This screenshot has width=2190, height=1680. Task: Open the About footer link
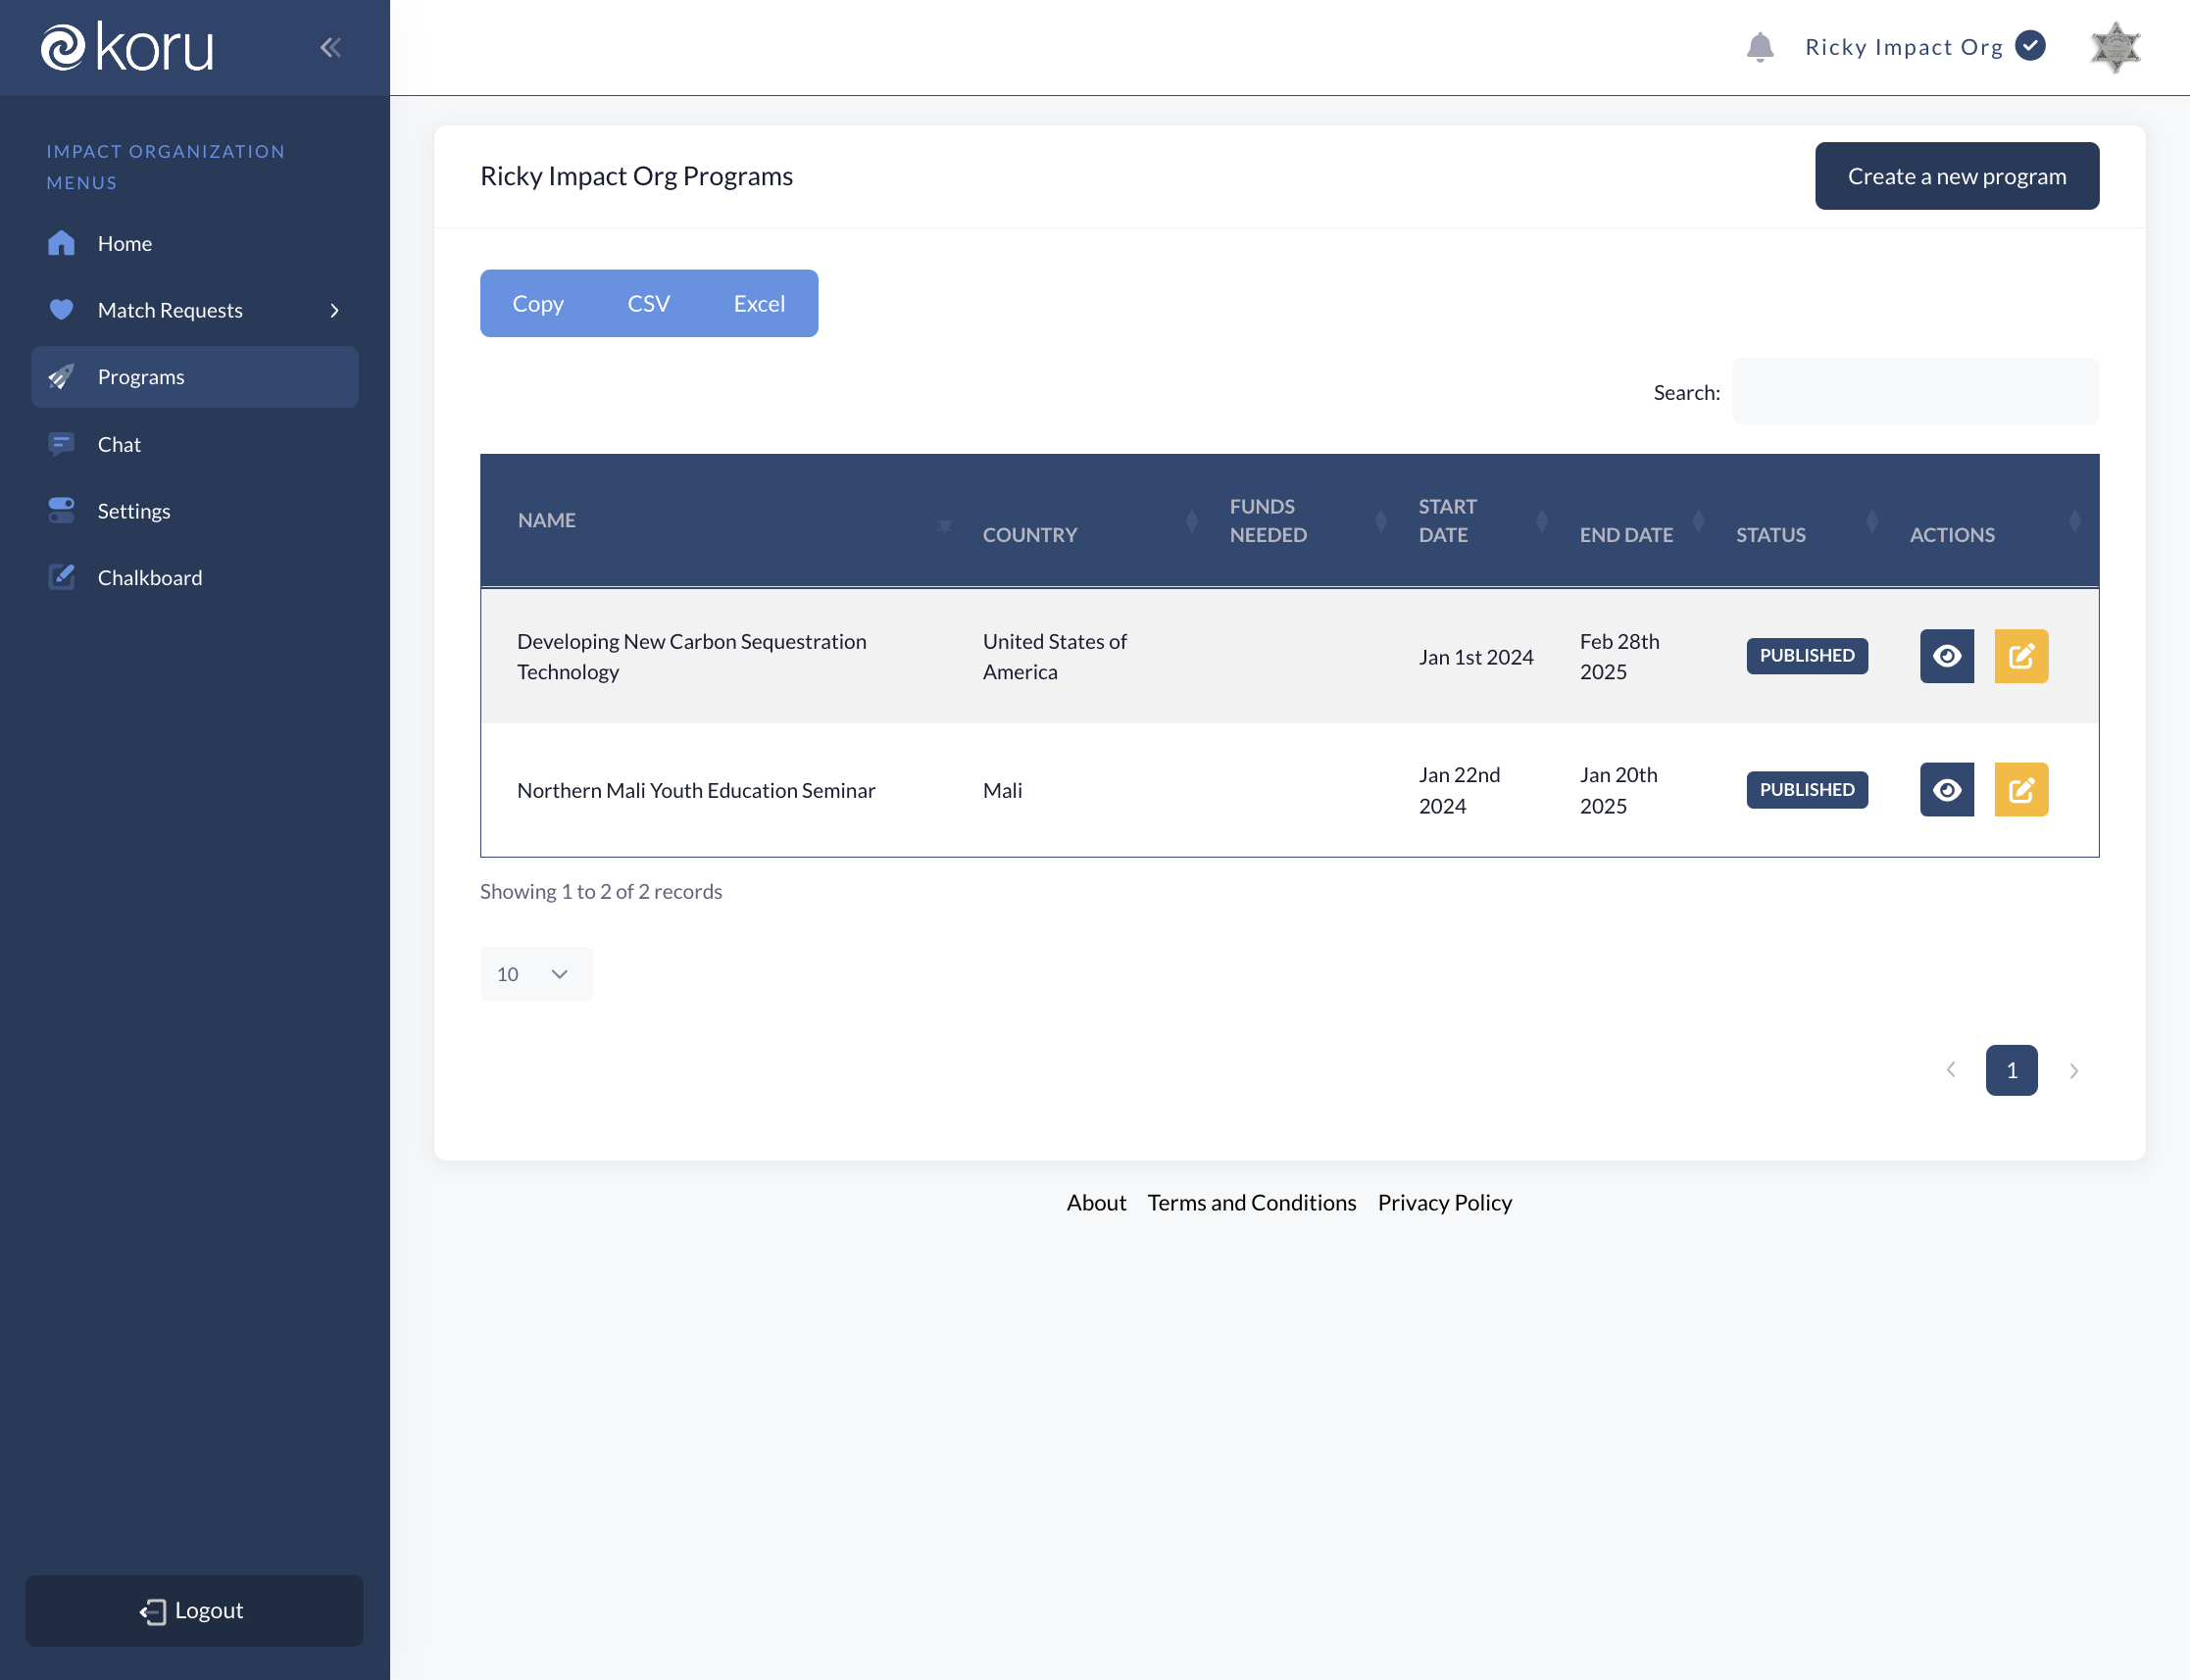(1096, 1202)
